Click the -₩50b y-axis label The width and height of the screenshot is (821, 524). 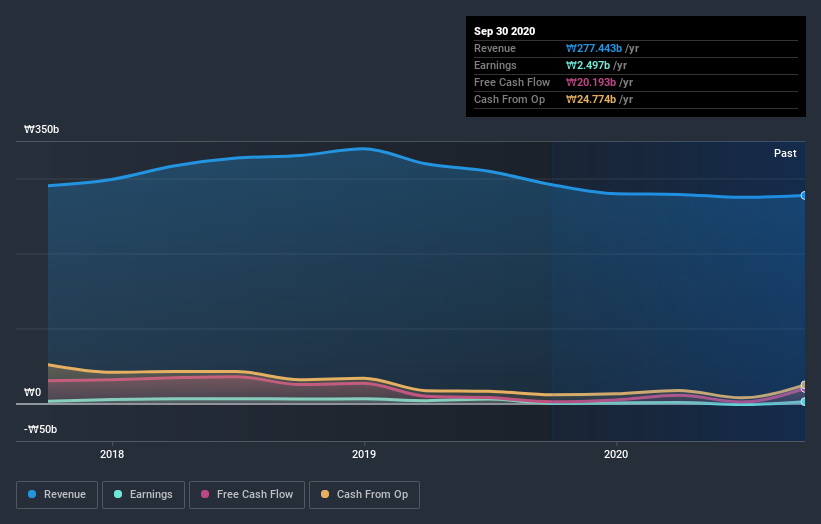click(40, 429)
